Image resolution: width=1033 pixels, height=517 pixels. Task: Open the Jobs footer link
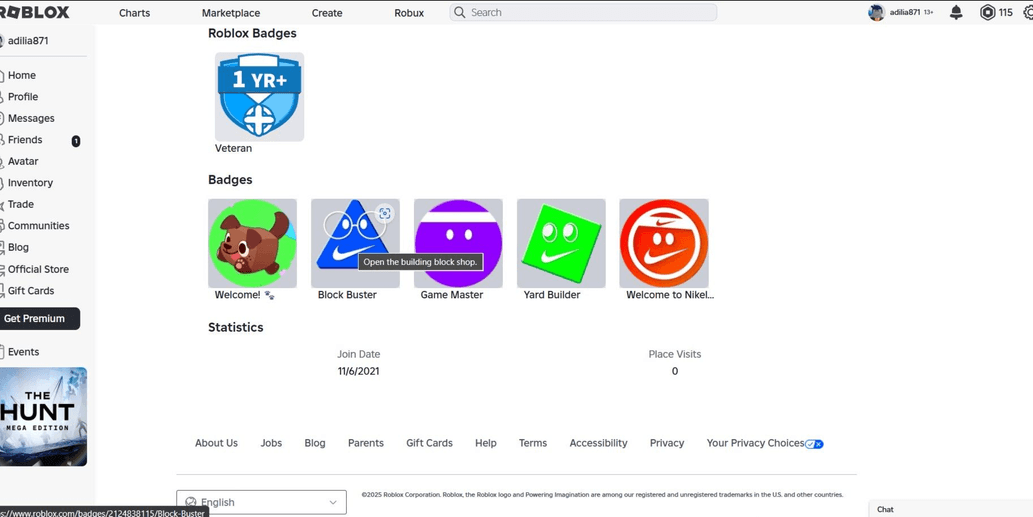pos(271,443)
